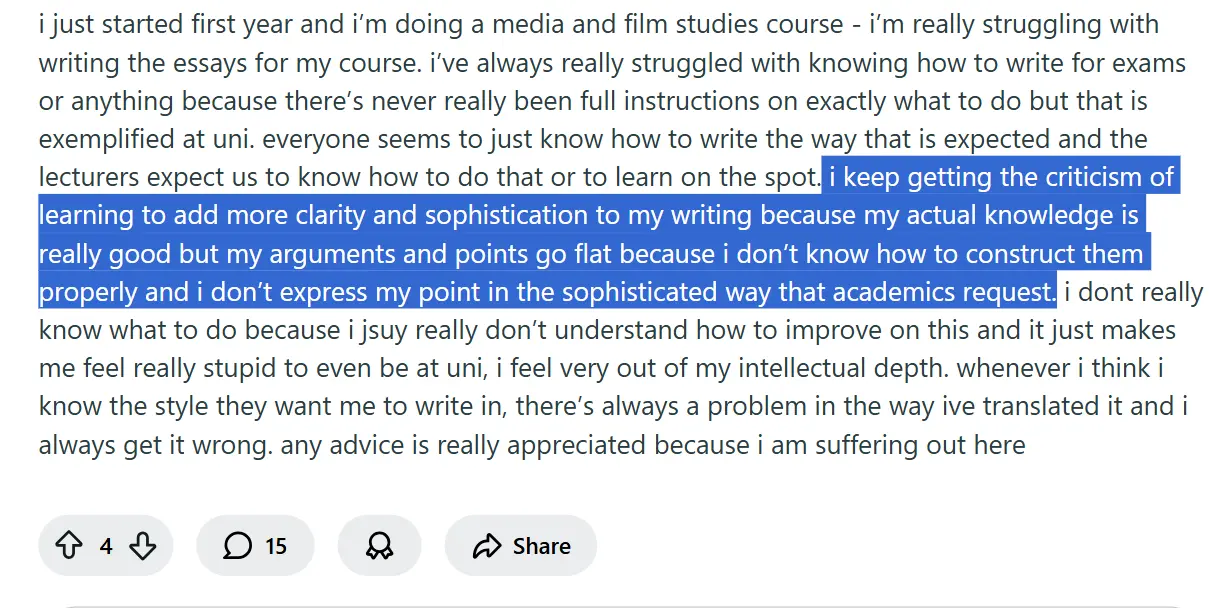Upvote the post
Viewport: 1223px width, 608px height.
coord(68,546)
